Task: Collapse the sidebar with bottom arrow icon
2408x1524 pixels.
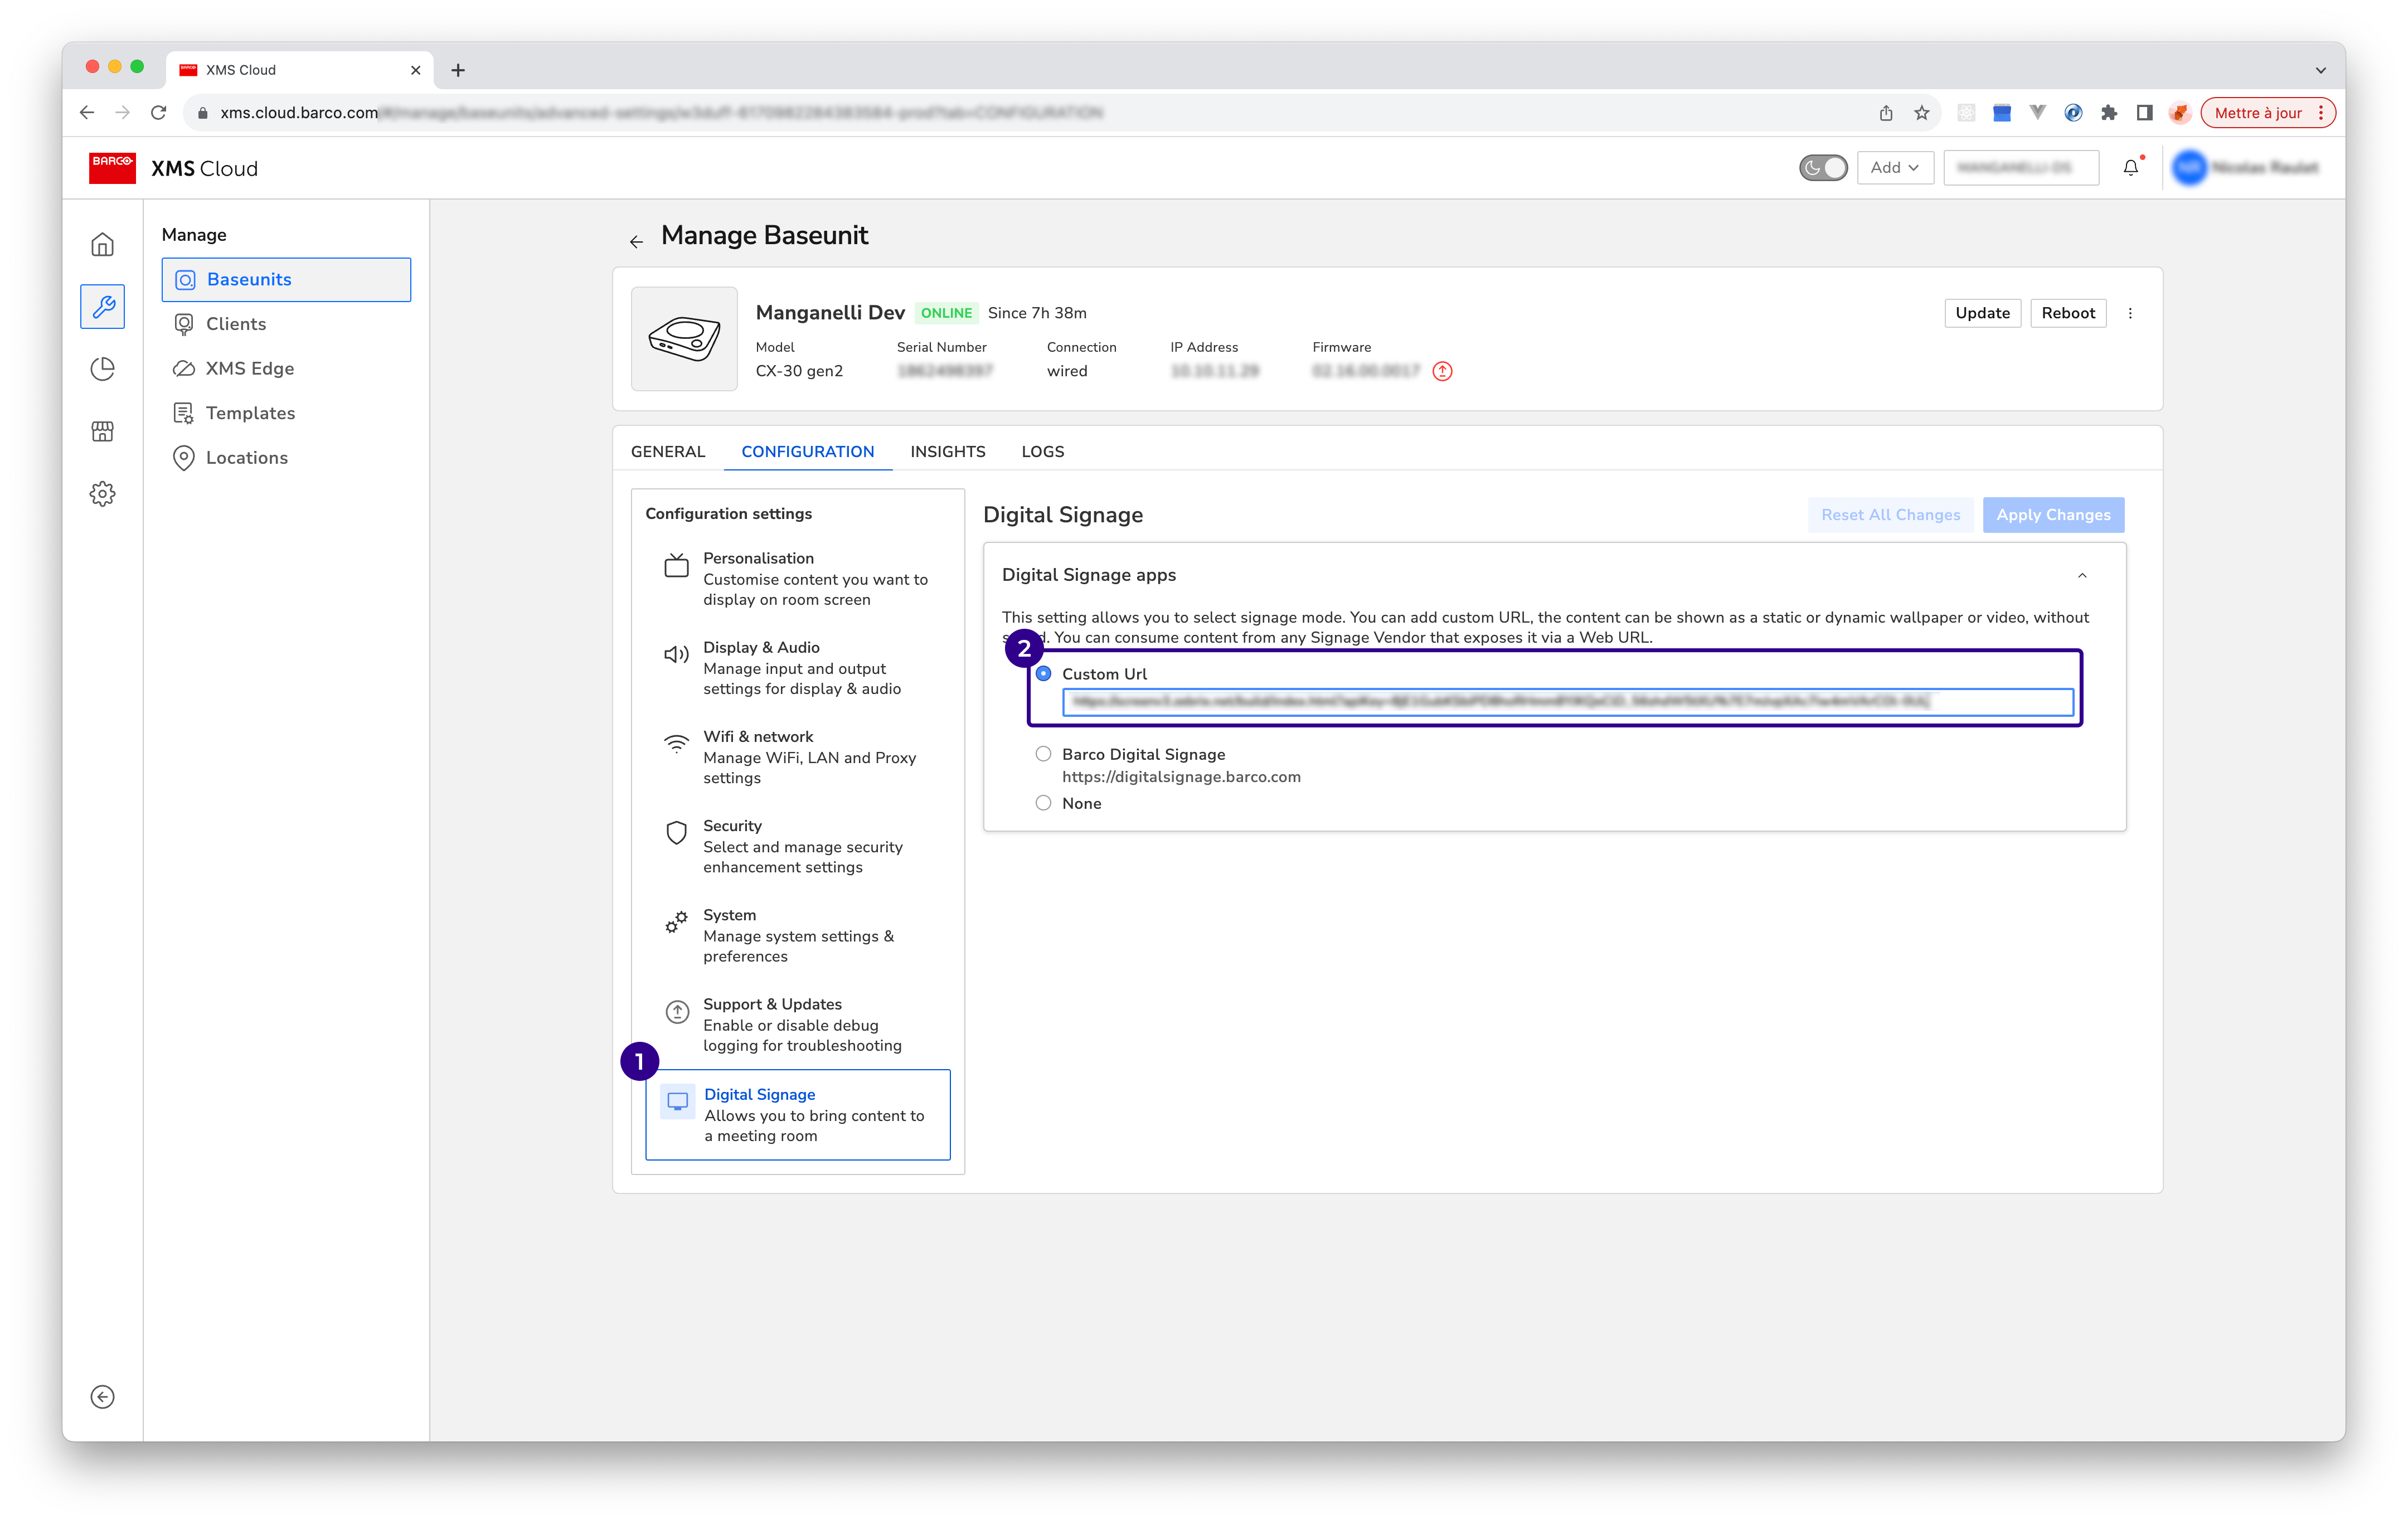Action: pos(102,1396)
